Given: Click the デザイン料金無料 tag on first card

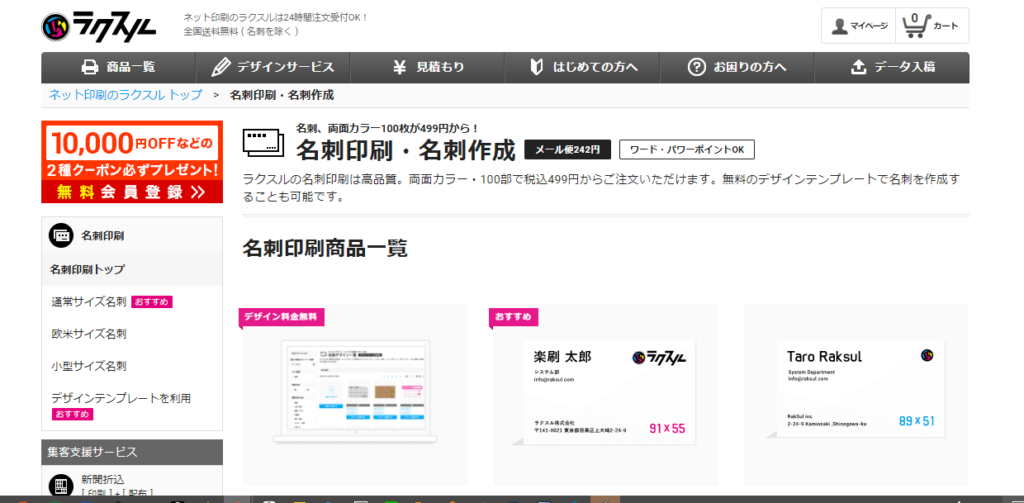Looking at the screenshot, I should [x=281, y=317].
